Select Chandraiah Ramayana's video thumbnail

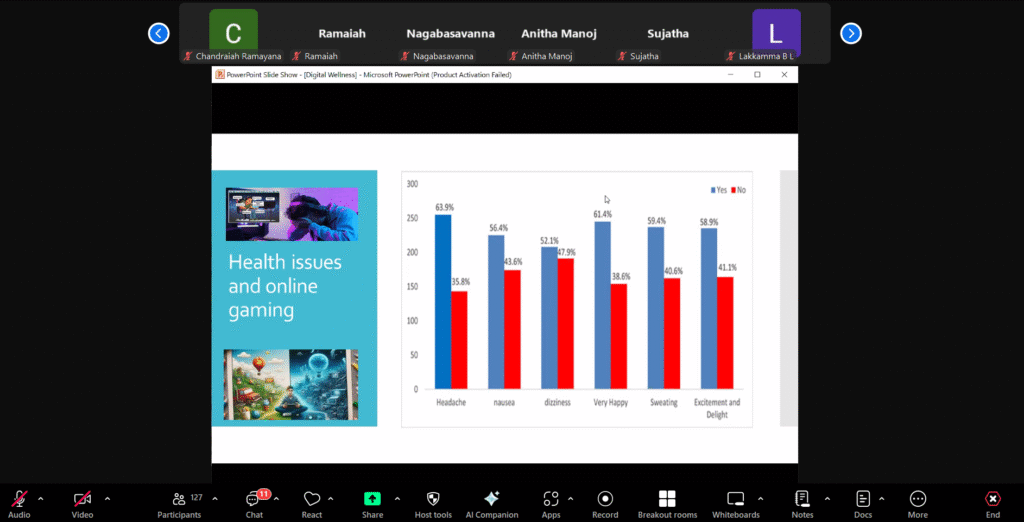tap(233, 35)
